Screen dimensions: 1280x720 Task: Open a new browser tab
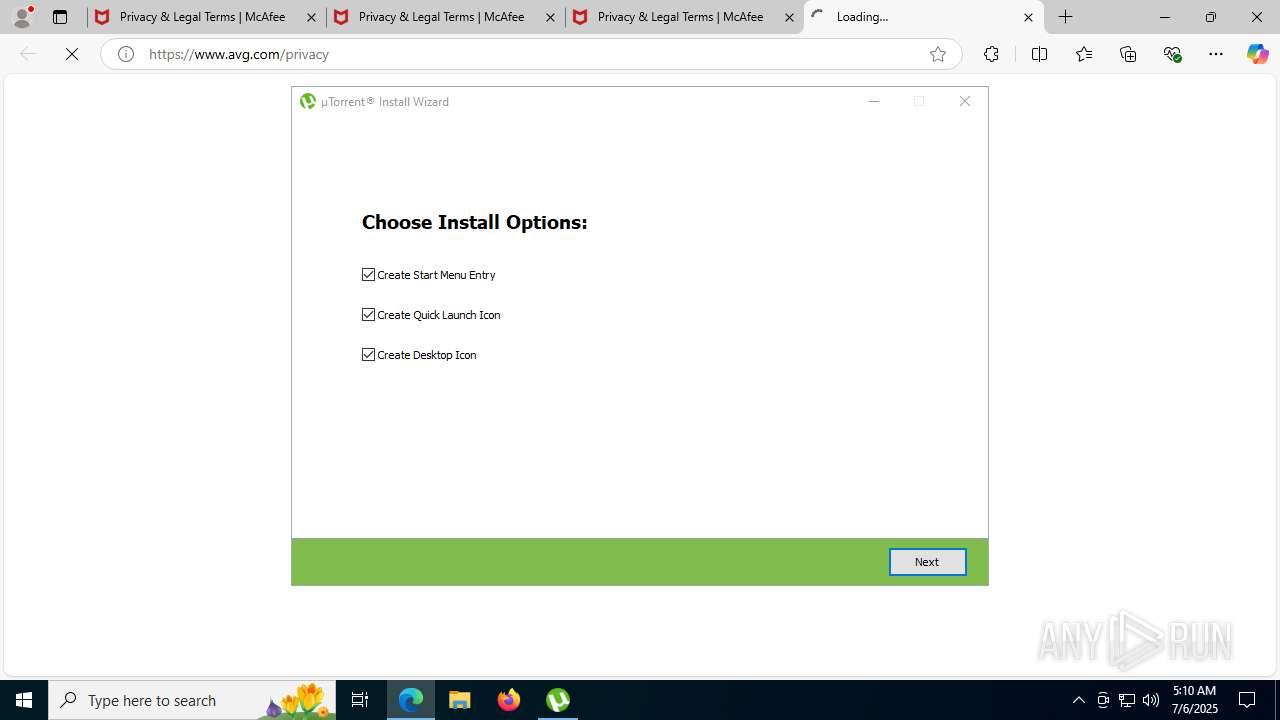pos(1066,17)
